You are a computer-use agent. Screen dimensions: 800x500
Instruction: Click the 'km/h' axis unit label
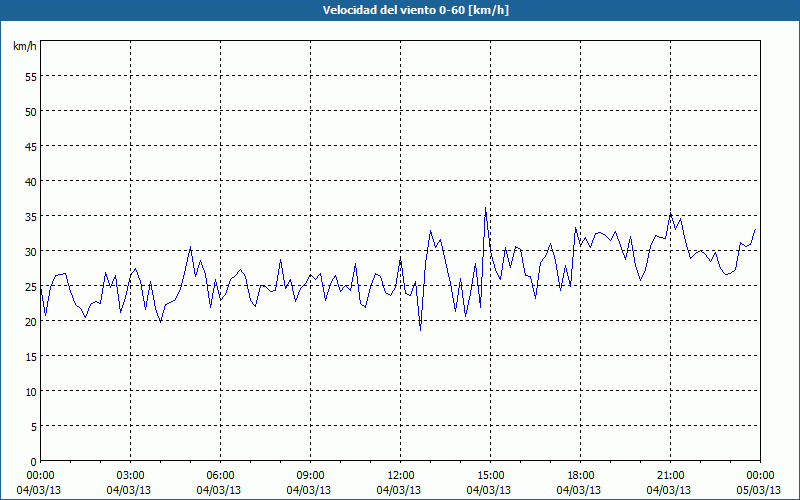point(25,46)
